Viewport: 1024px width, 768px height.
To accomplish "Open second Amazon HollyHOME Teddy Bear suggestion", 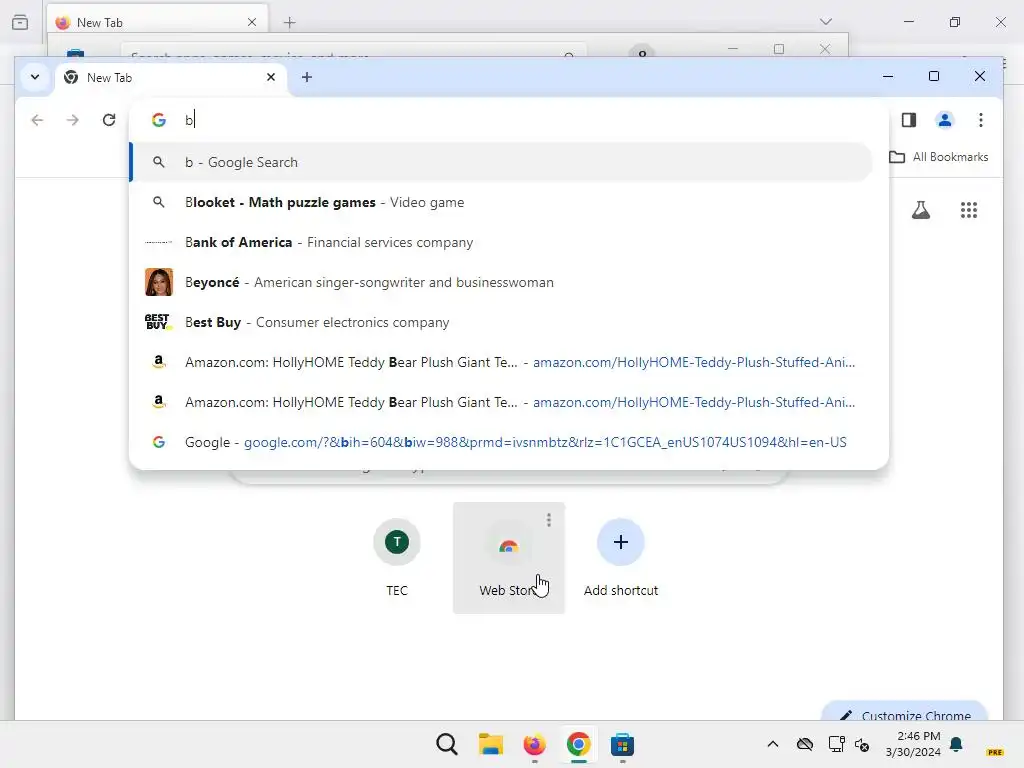I will [x=502, y=402].
